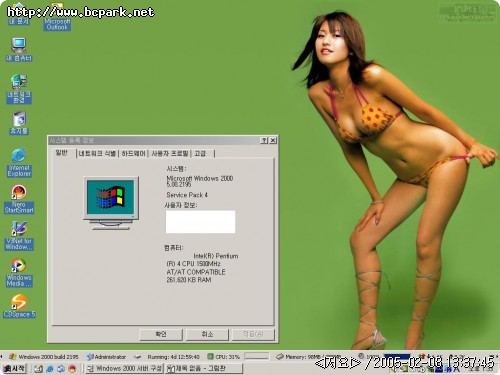Switch to Network Identification (네트워크 식별) tab
Viewport: 500px width, 375px height.
[97, 154]
